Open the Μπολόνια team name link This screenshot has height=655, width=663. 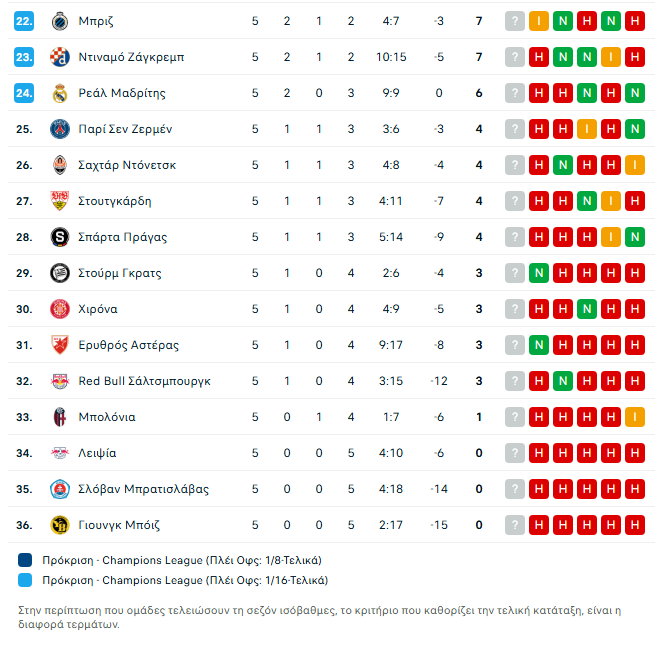pos(107,417)
